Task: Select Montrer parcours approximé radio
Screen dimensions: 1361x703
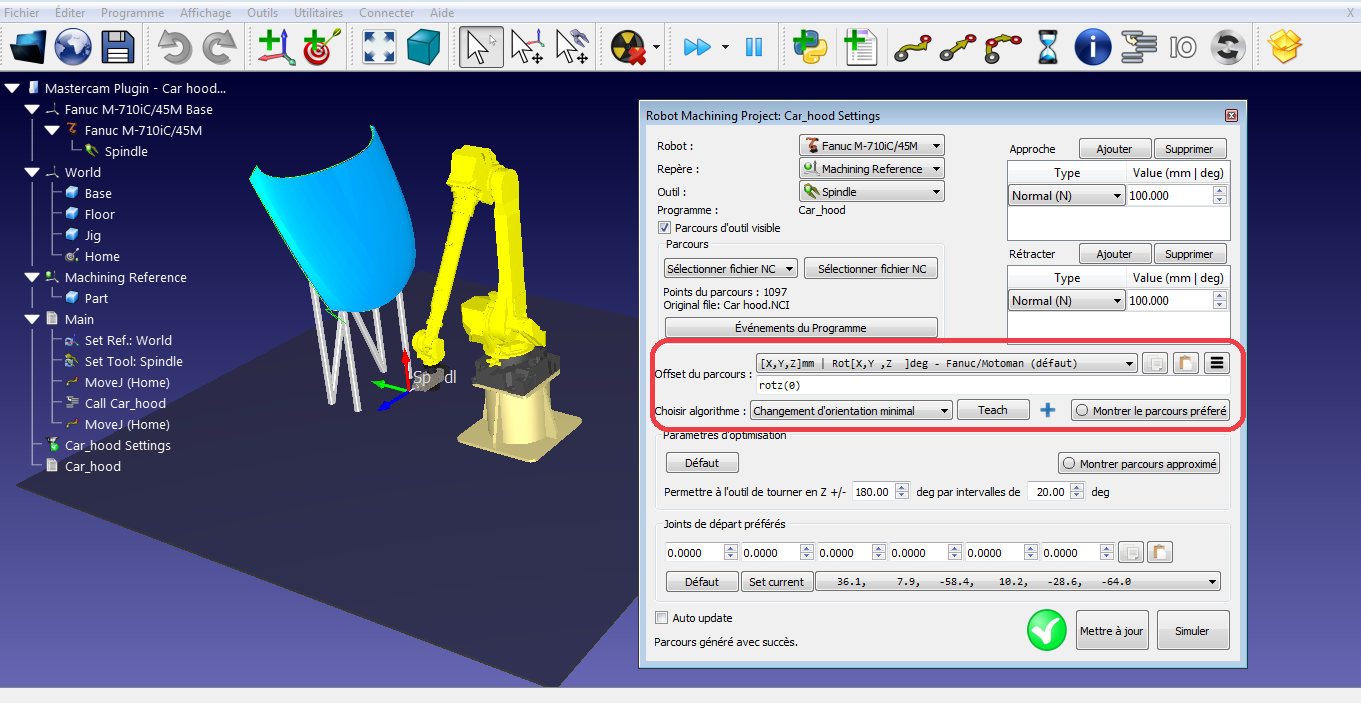Action: (1139, 464)
